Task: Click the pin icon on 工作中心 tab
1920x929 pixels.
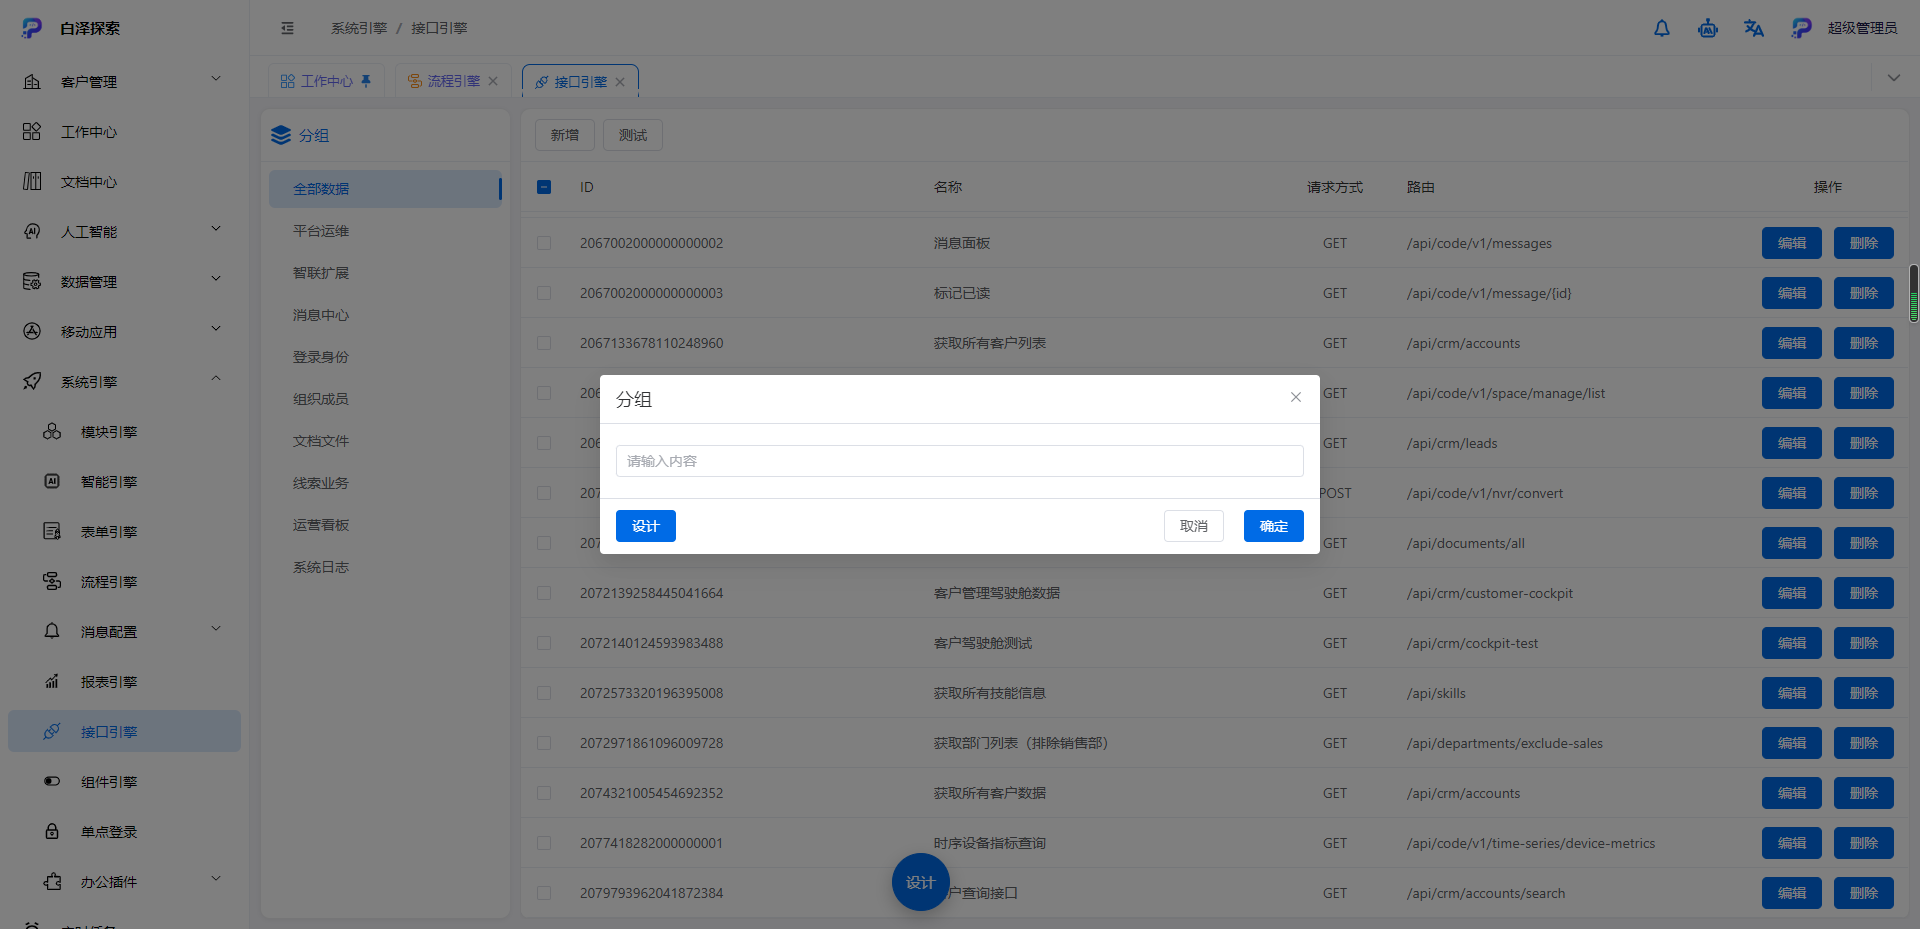Action: pyautogui.click(x=366, y=81)
